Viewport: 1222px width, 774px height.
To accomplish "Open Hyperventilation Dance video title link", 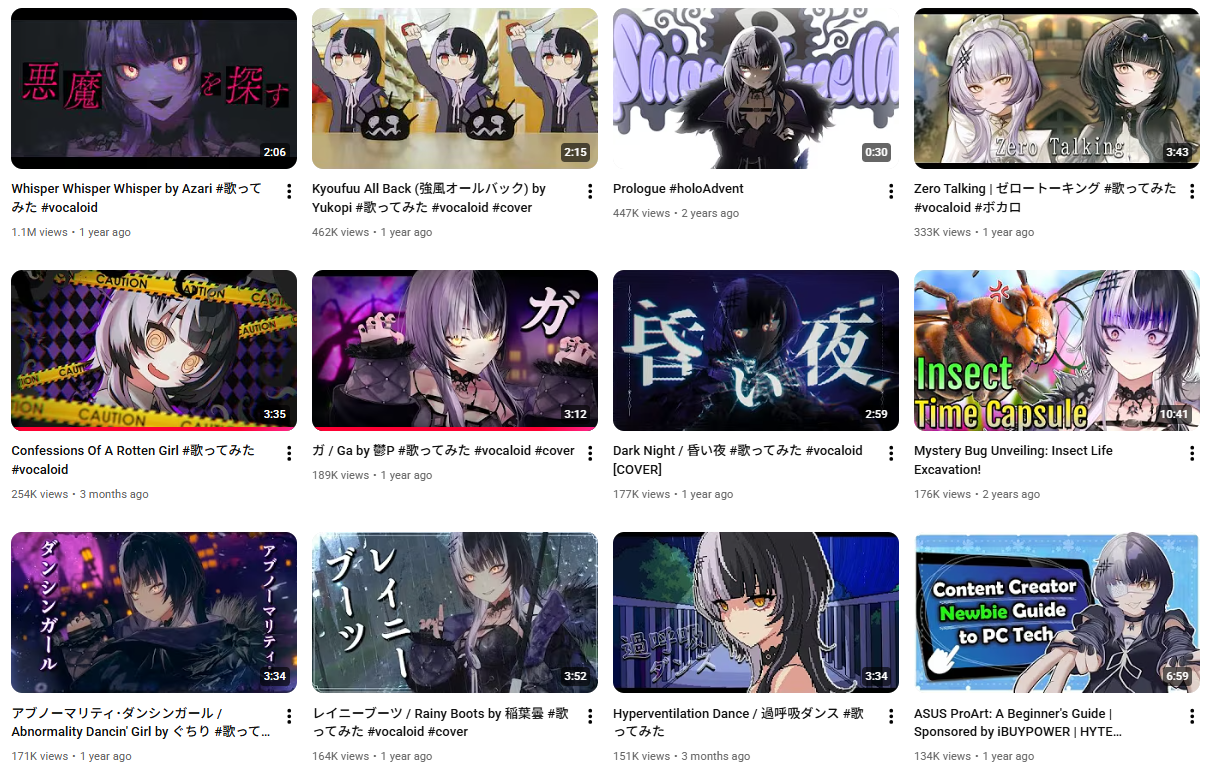I will coord(738,722).
